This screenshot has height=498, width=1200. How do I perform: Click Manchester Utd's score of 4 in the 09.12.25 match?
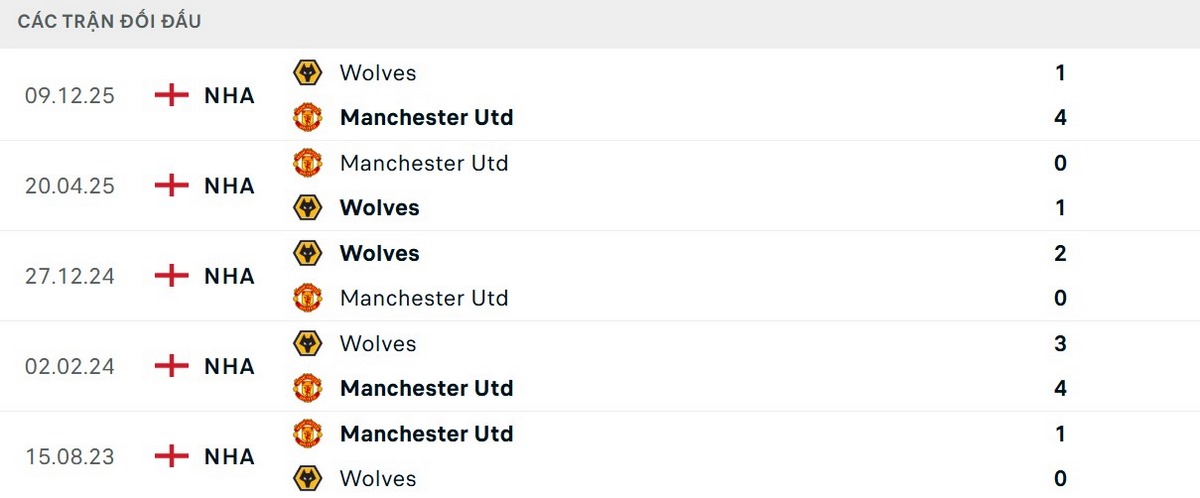pyautogui.click(x=1060, y=117)
